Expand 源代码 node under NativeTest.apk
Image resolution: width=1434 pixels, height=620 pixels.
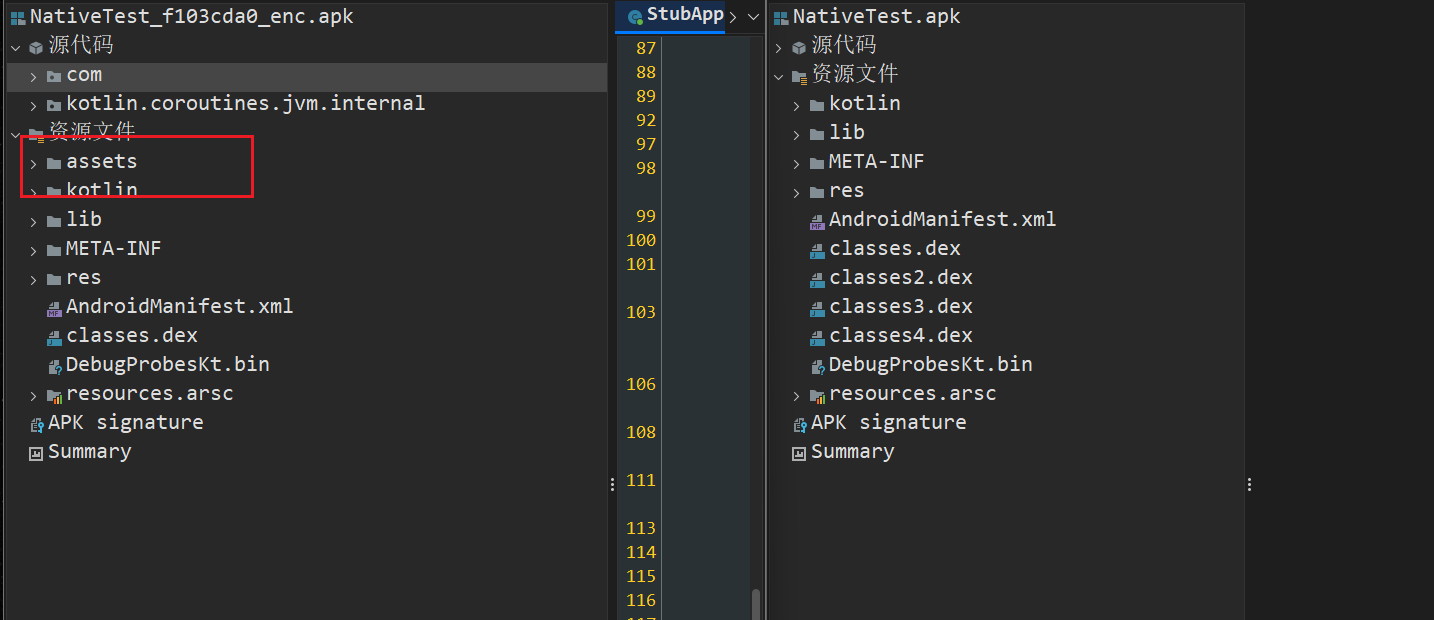click(779, 47)
